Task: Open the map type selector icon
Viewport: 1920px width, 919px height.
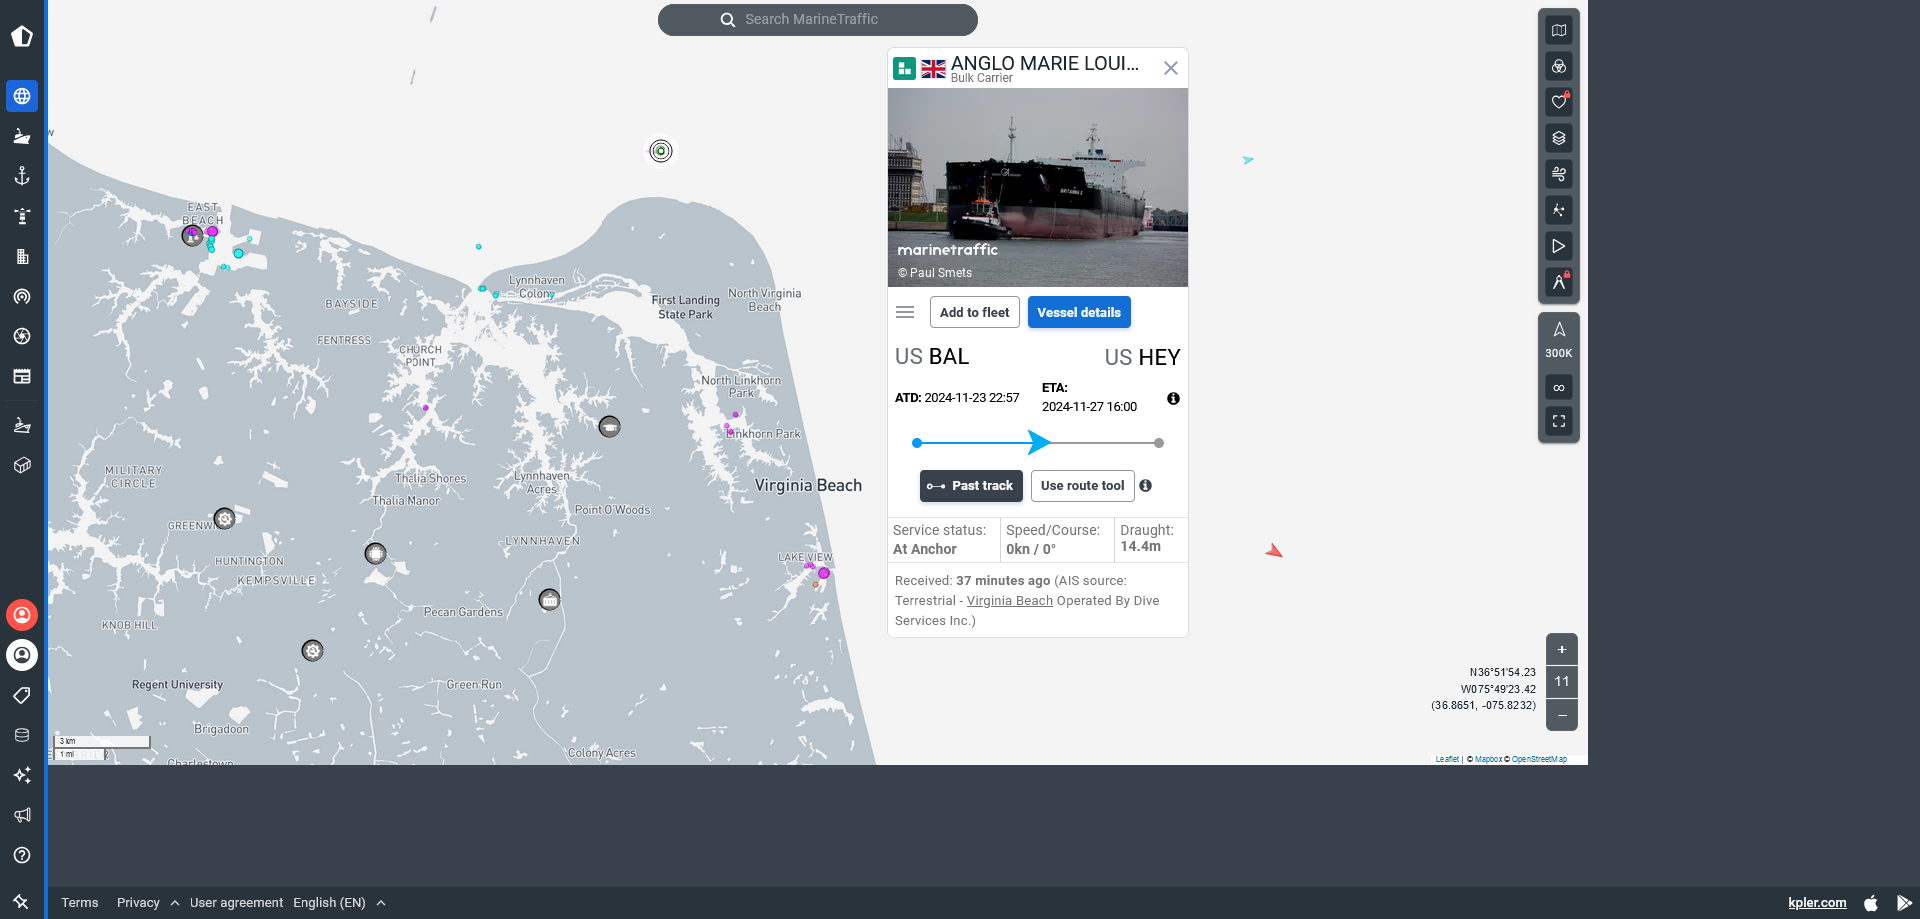Action: pyautogui.click(x=1559, y=31)
